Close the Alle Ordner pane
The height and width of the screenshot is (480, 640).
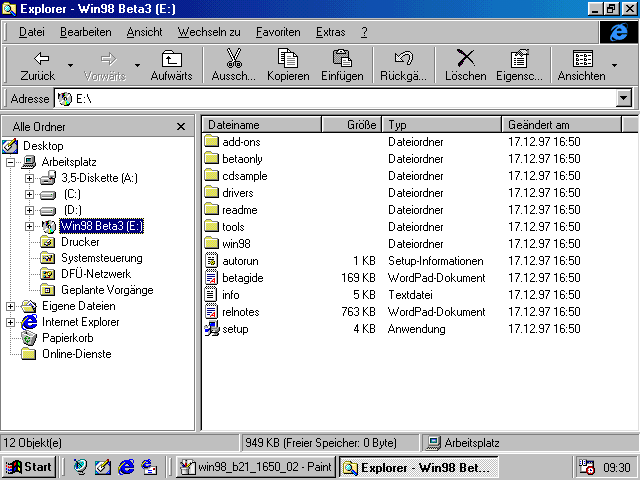click(x=181, y=127)
